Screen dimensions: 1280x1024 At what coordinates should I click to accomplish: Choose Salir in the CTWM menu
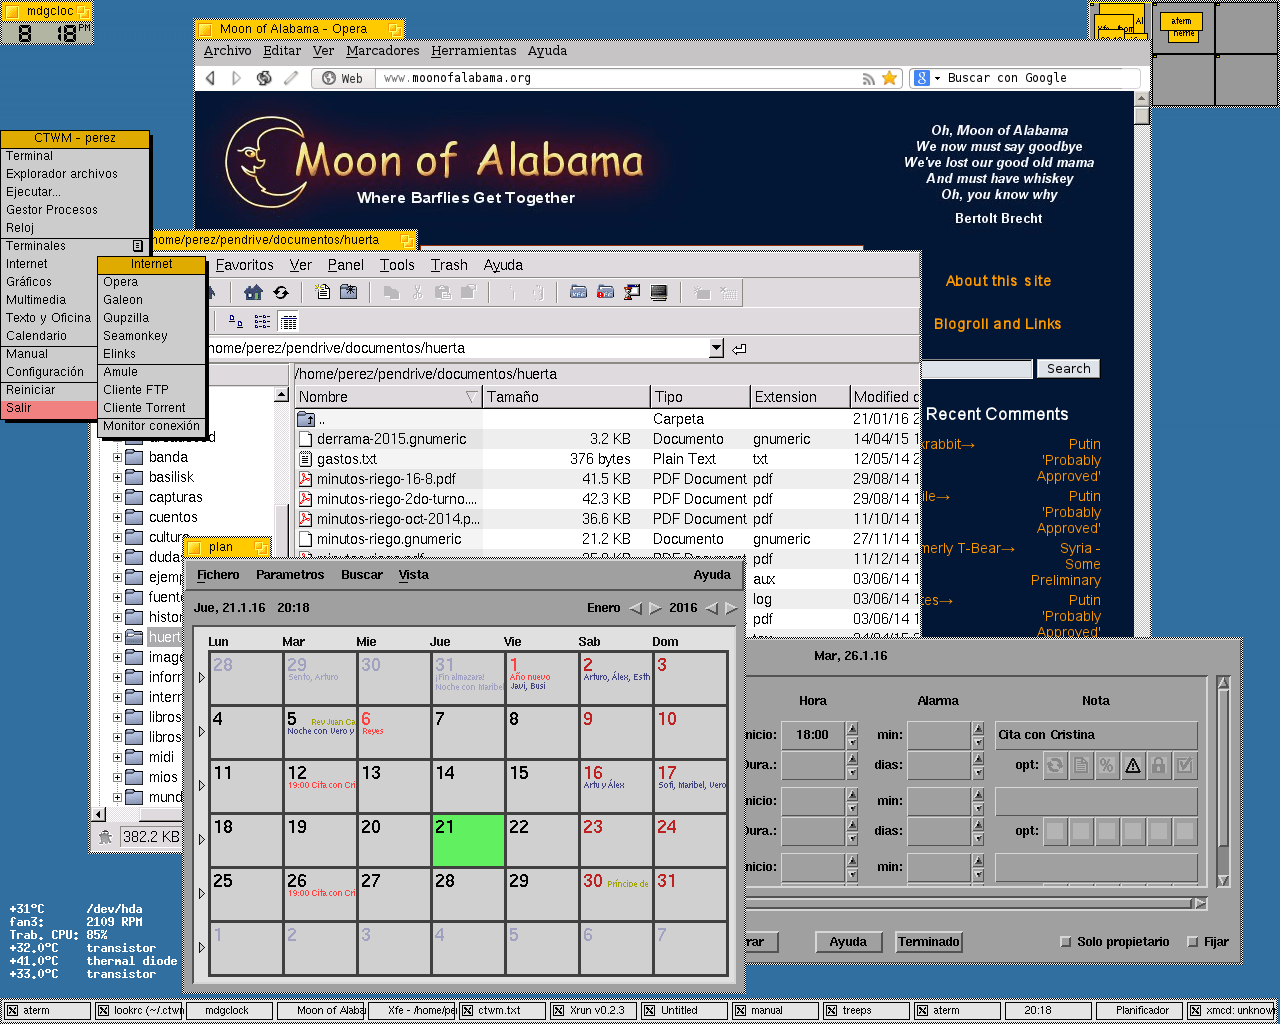pyautogui.click(x=50, y=408)
